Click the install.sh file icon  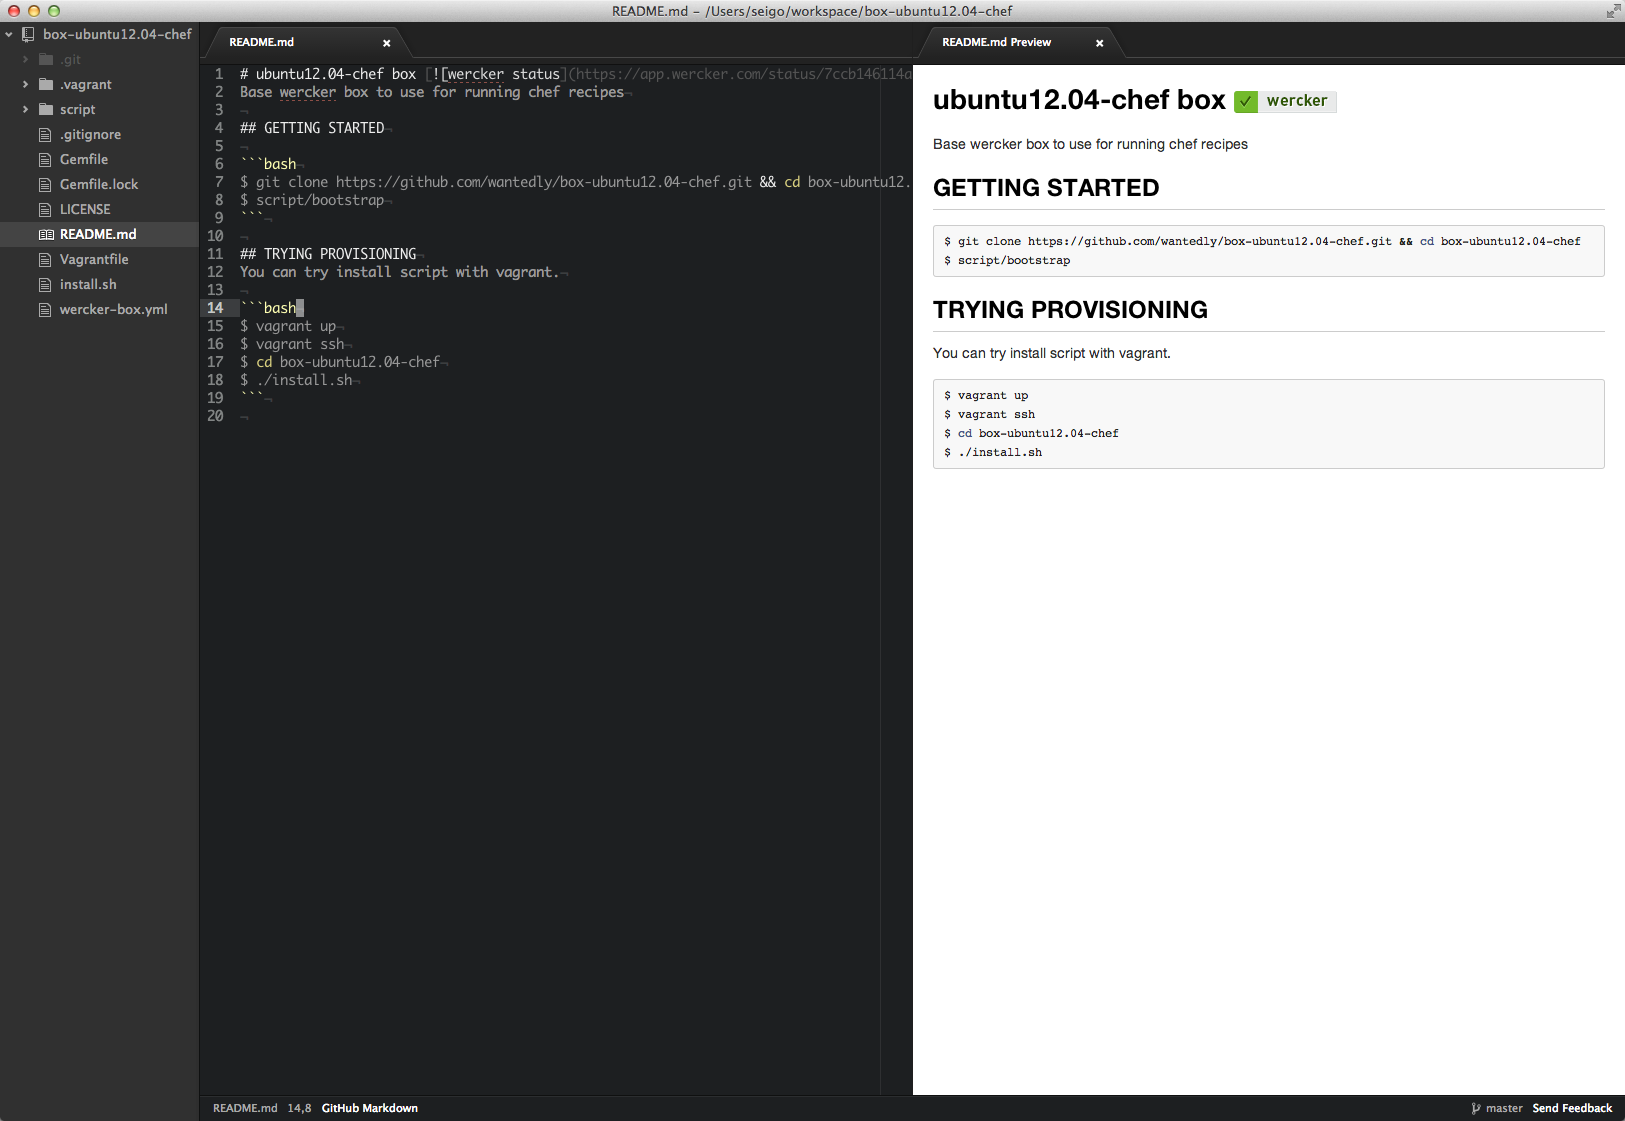46,284
